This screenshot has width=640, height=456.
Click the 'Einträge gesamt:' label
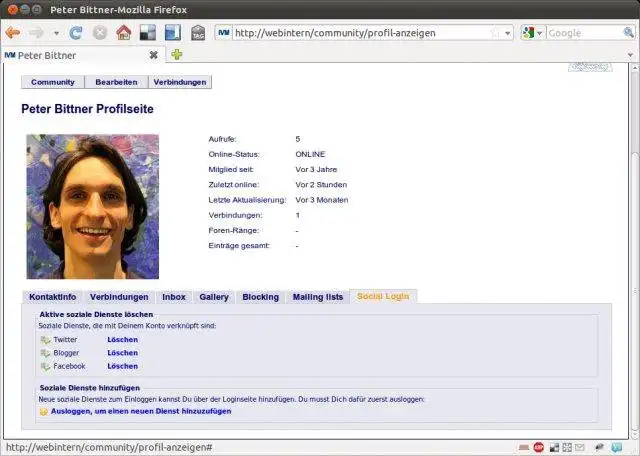(x=239, y=246)
